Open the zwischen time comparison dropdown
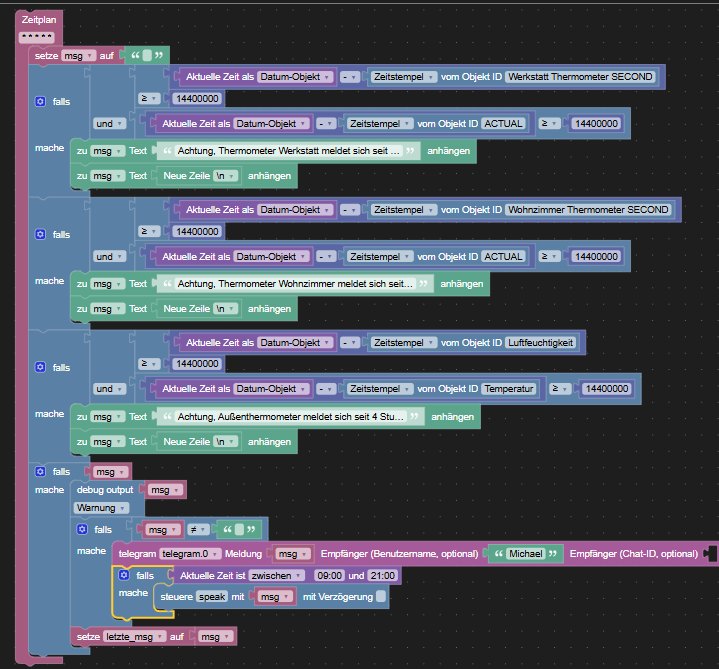Screen dimensions: 719x669 [277, 575]
